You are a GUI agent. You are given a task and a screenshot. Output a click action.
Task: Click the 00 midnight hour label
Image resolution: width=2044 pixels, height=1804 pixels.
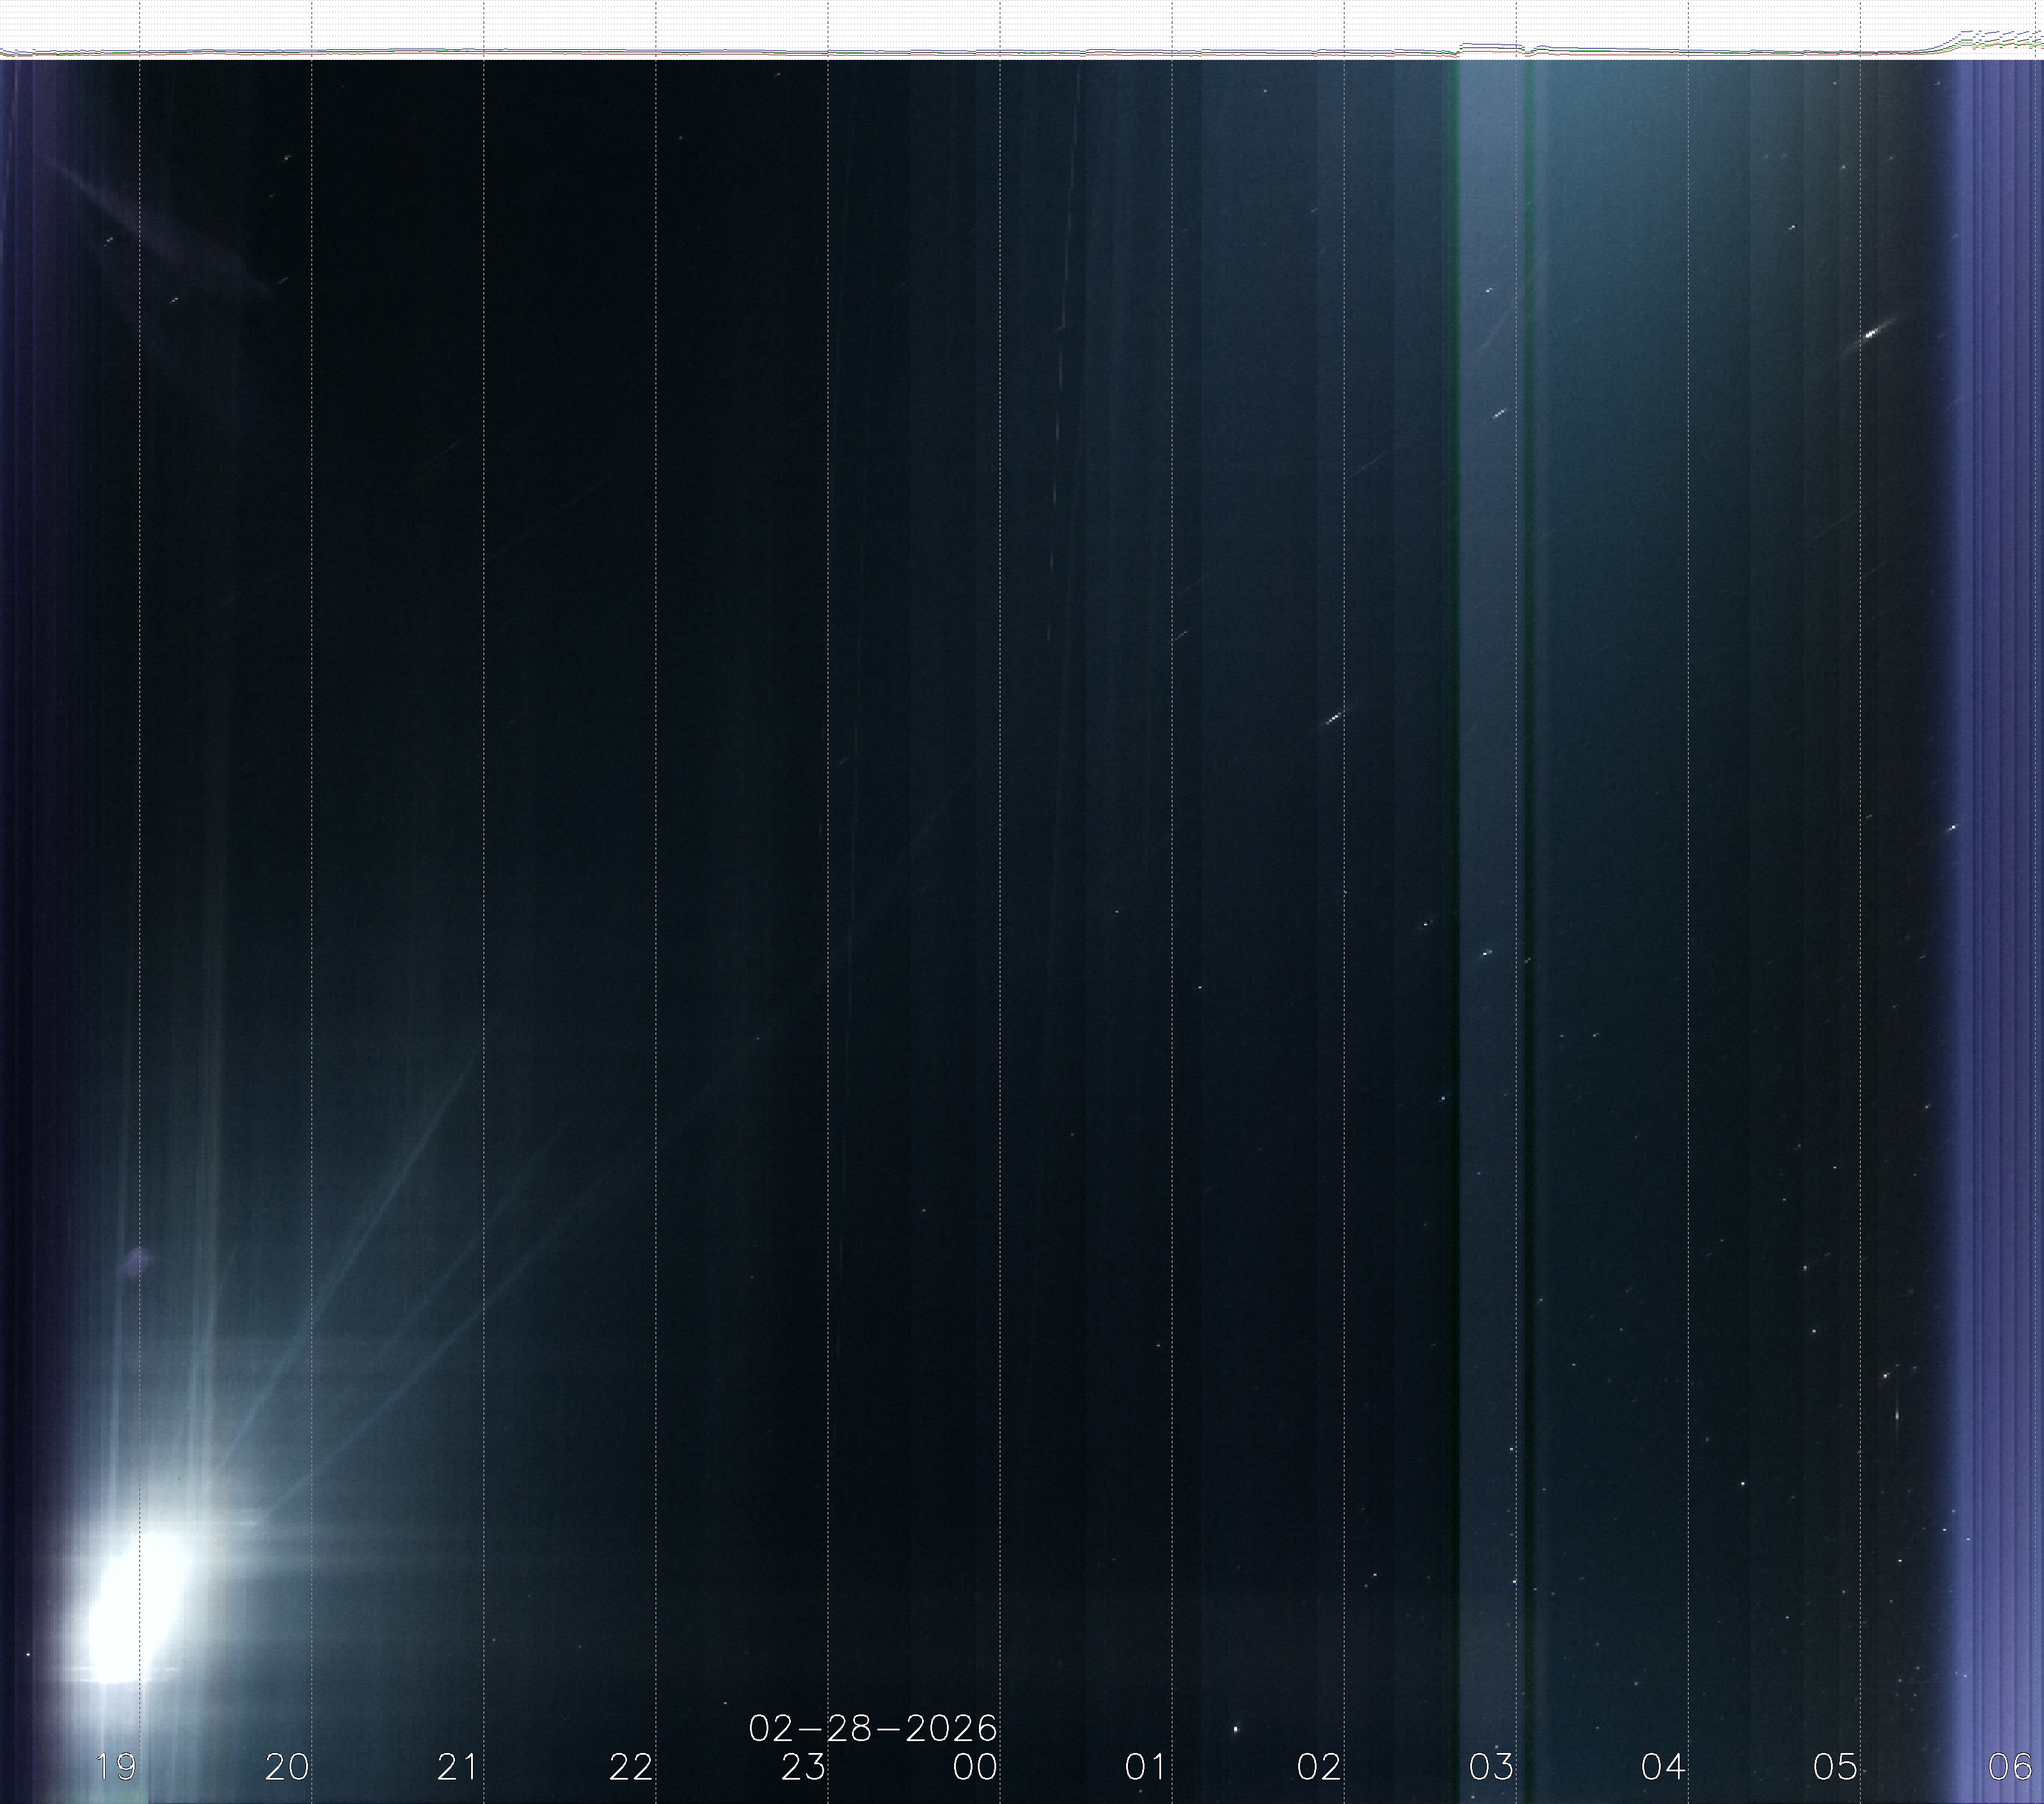point(975,1767)
